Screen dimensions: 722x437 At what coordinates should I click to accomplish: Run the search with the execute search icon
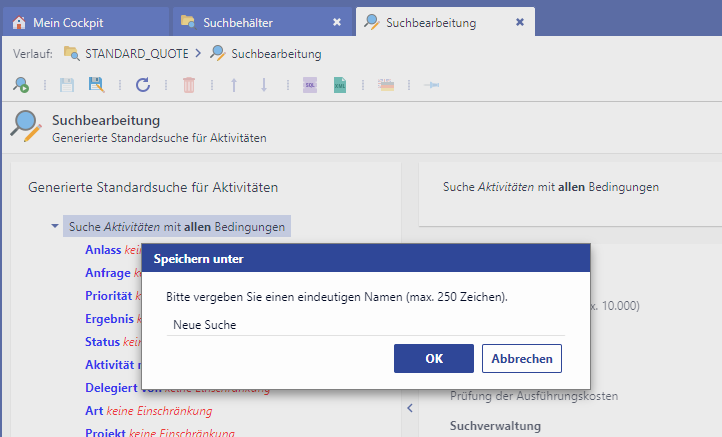pos(21,85)
